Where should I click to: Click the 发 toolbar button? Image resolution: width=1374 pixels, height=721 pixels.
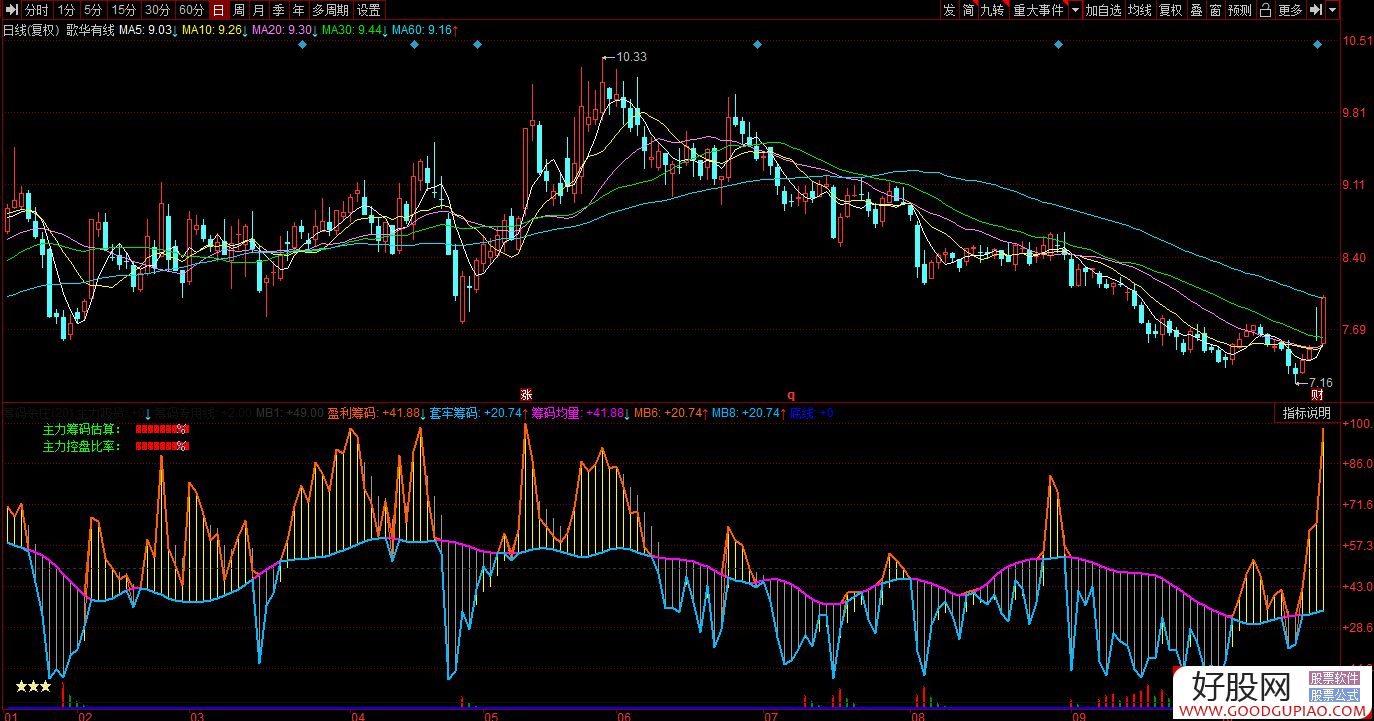(x=948, y=10)
